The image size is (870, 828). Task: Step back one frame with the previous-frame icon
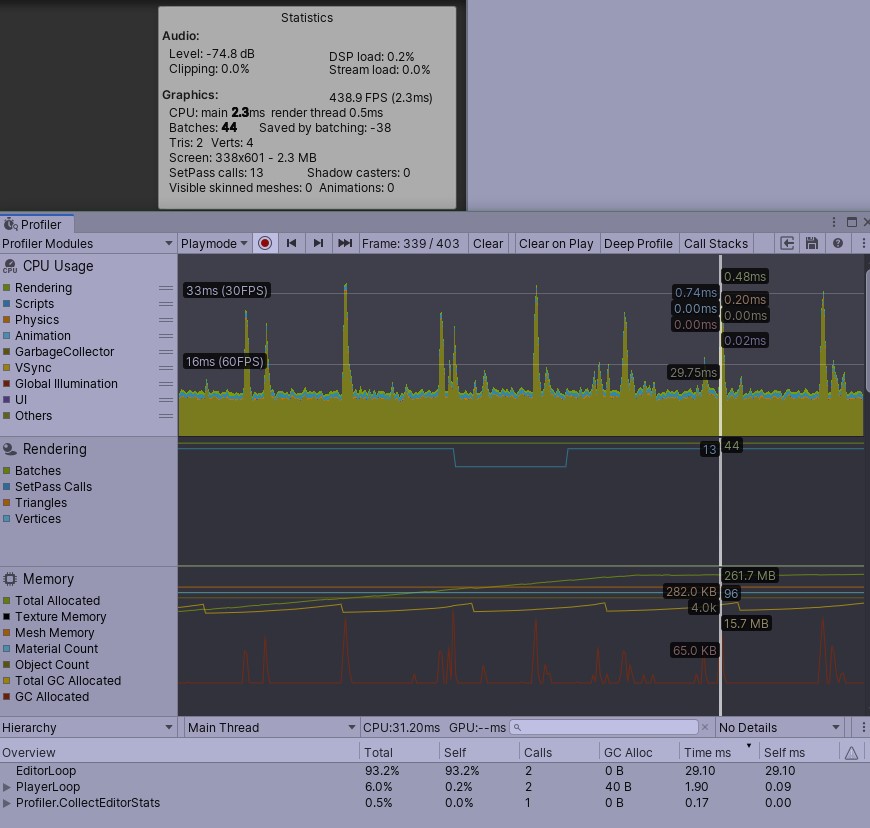(290, 243)
